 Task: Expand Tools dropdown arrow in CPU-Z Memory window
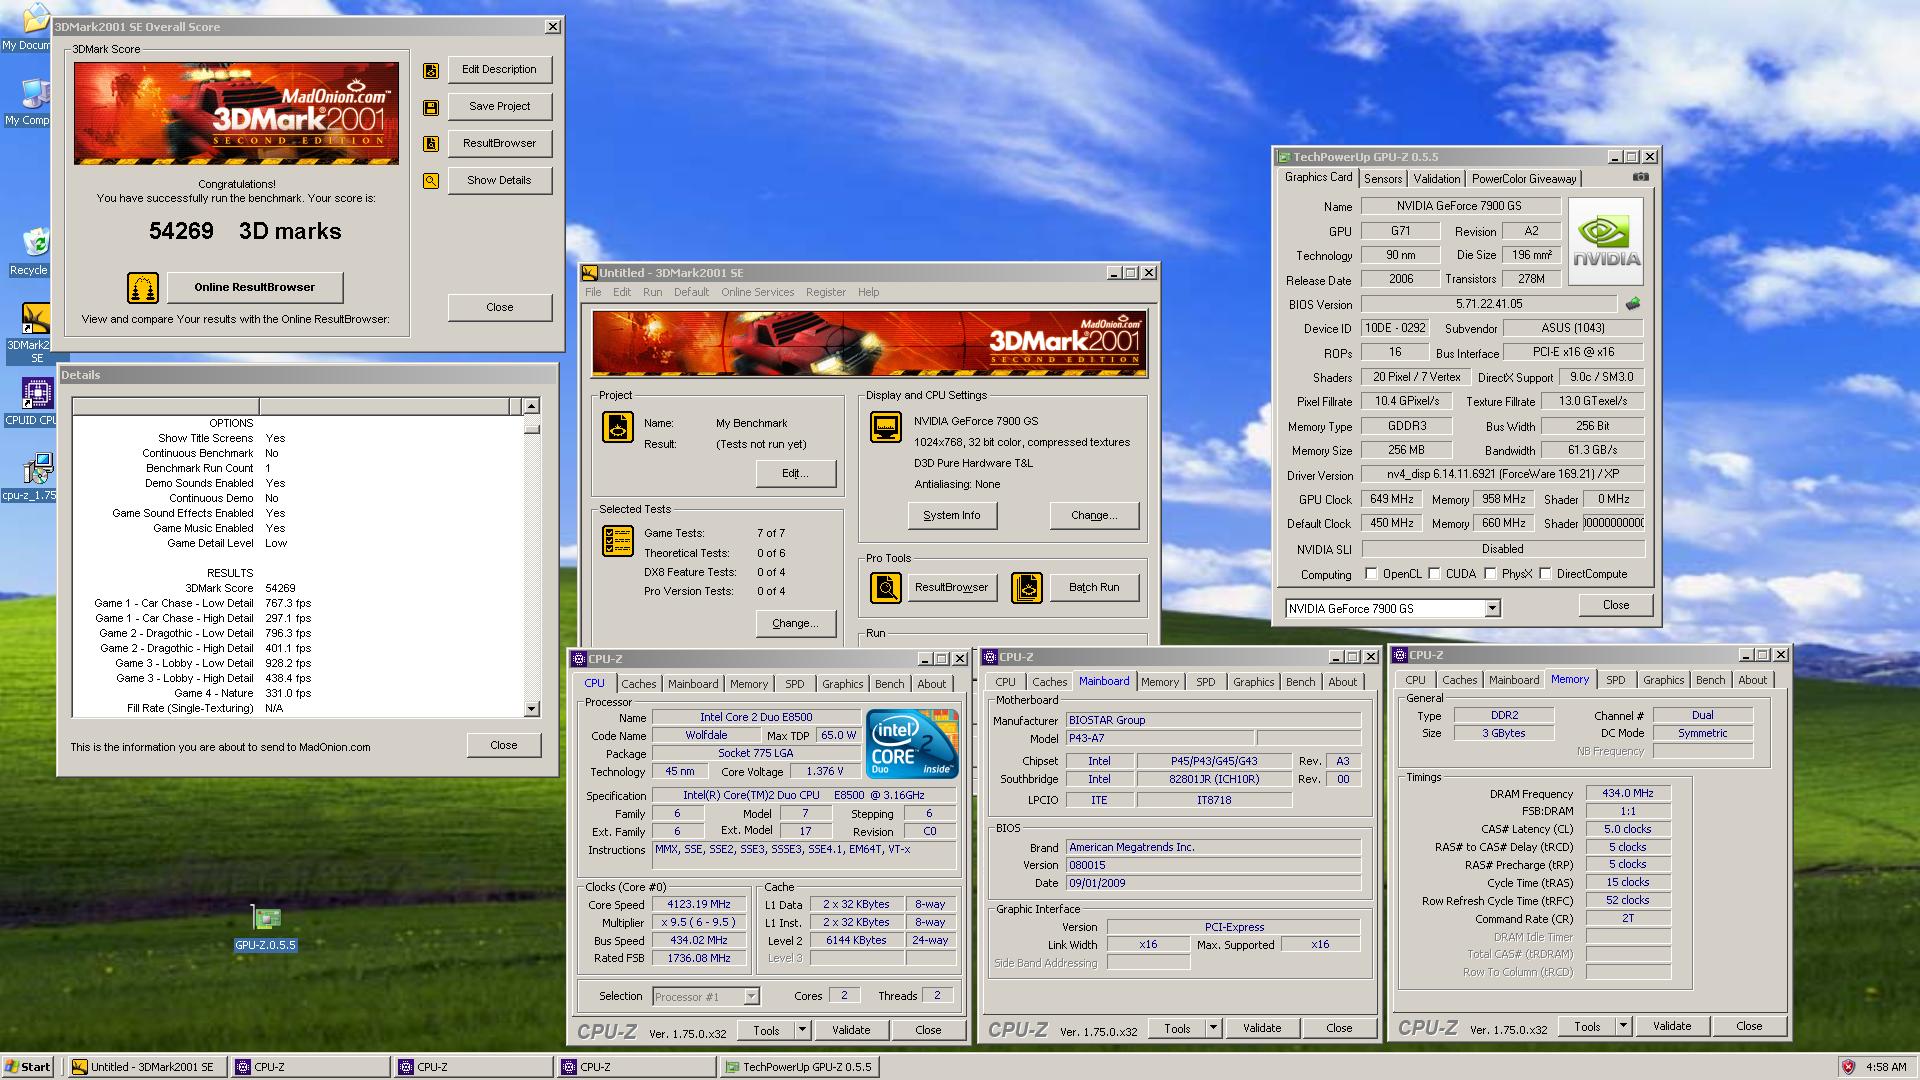coord(1623,1026)
